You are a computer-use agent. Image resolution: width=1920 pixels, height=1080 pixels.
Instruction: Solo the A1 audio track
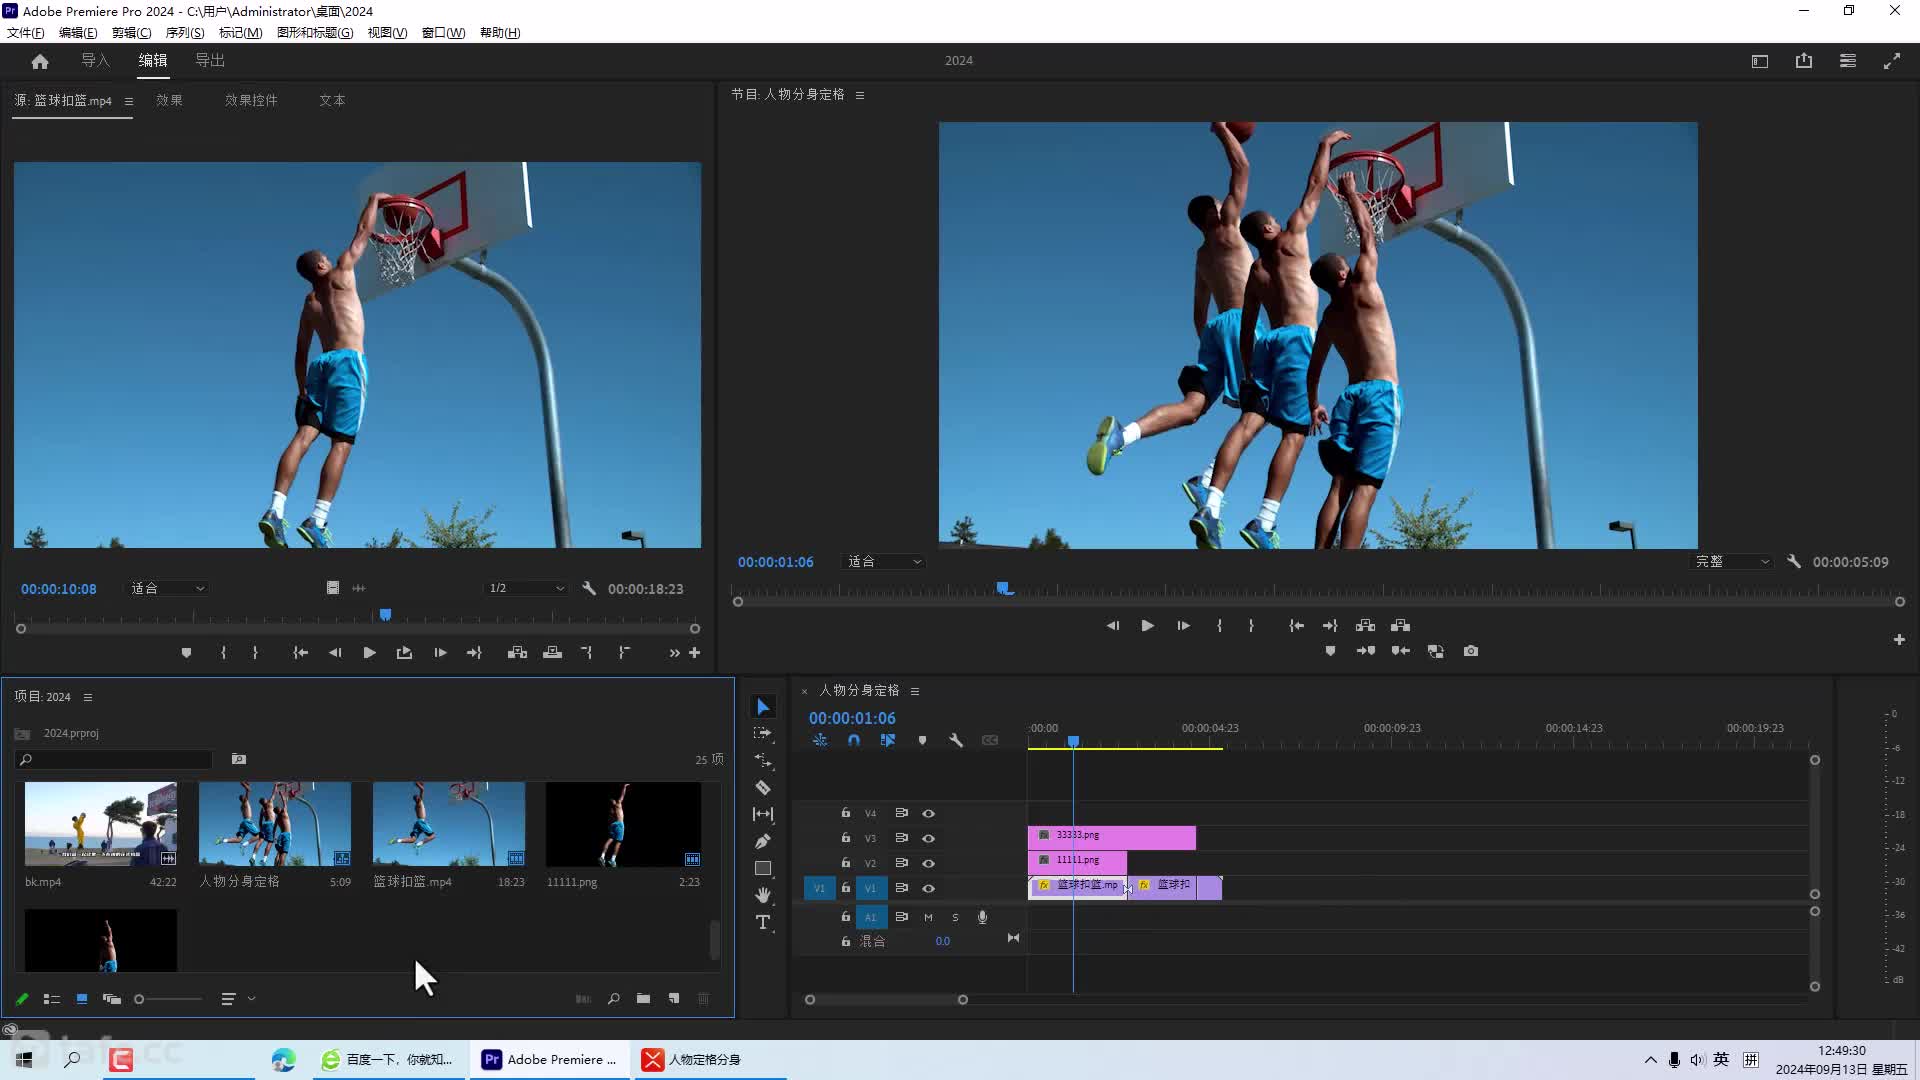(955, 917)
